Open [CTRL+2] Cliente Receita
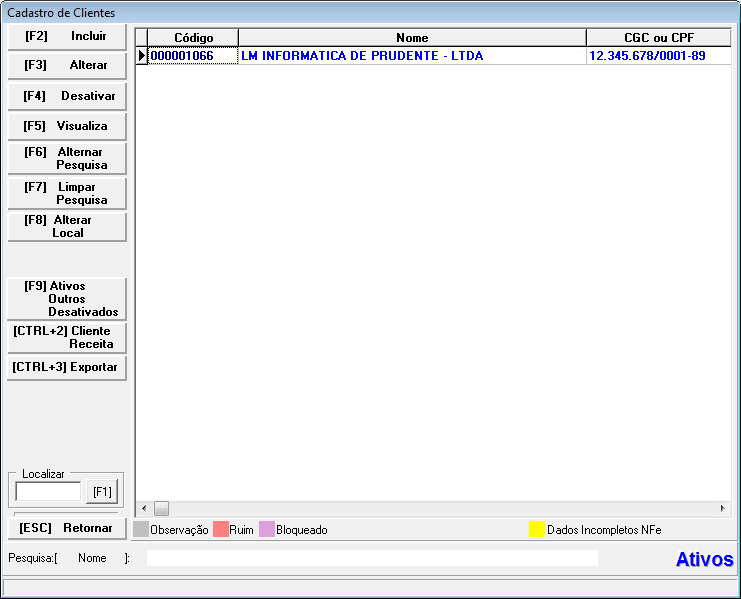This screenshot has height=599, width=741. click(x=66, y=337)
